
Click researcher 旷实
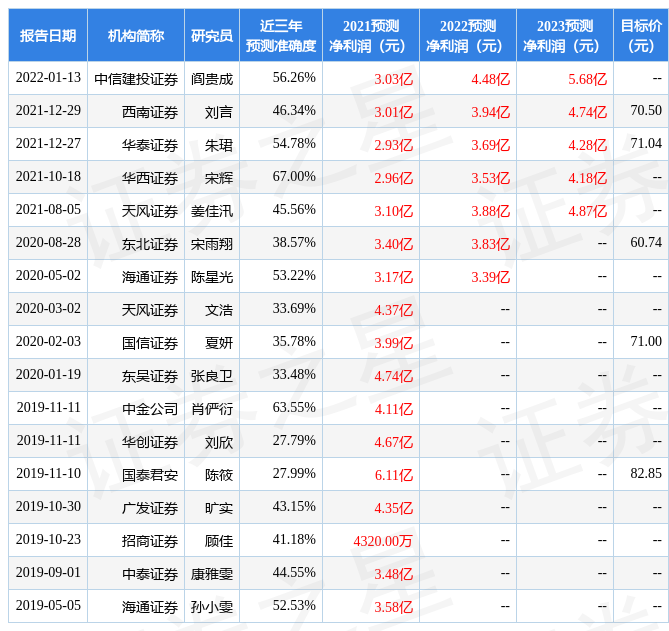(219, 508)
